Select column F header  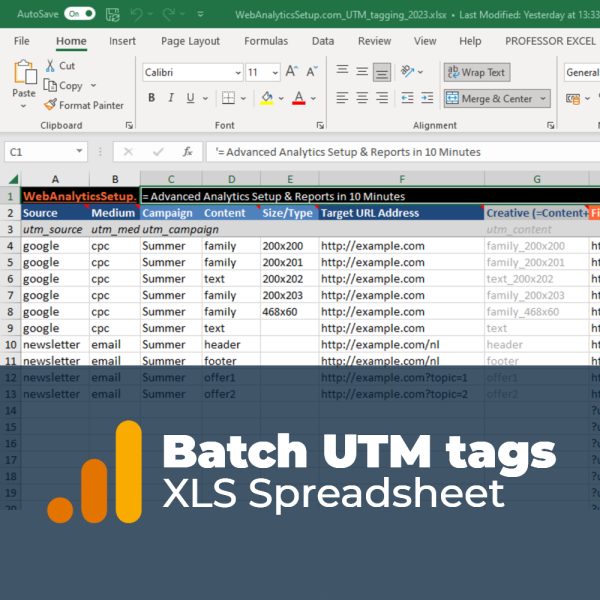pyautogui.click(x=402, y=179)
